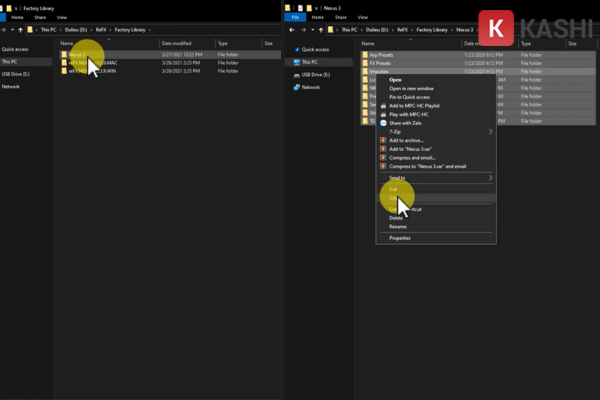Click the WinRAR icon beside Add to archive
Screen dimensions: 600x400
(x=383, y=140)
